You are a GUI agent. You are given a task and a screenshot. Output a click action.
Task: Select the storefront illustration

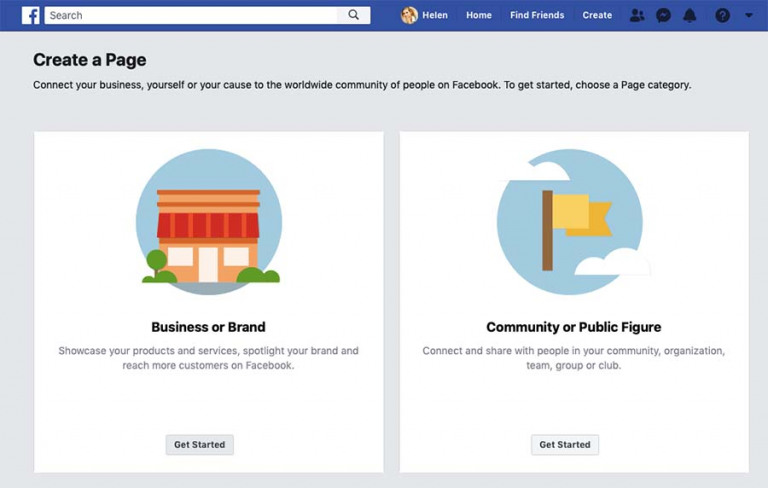(209, 222)
